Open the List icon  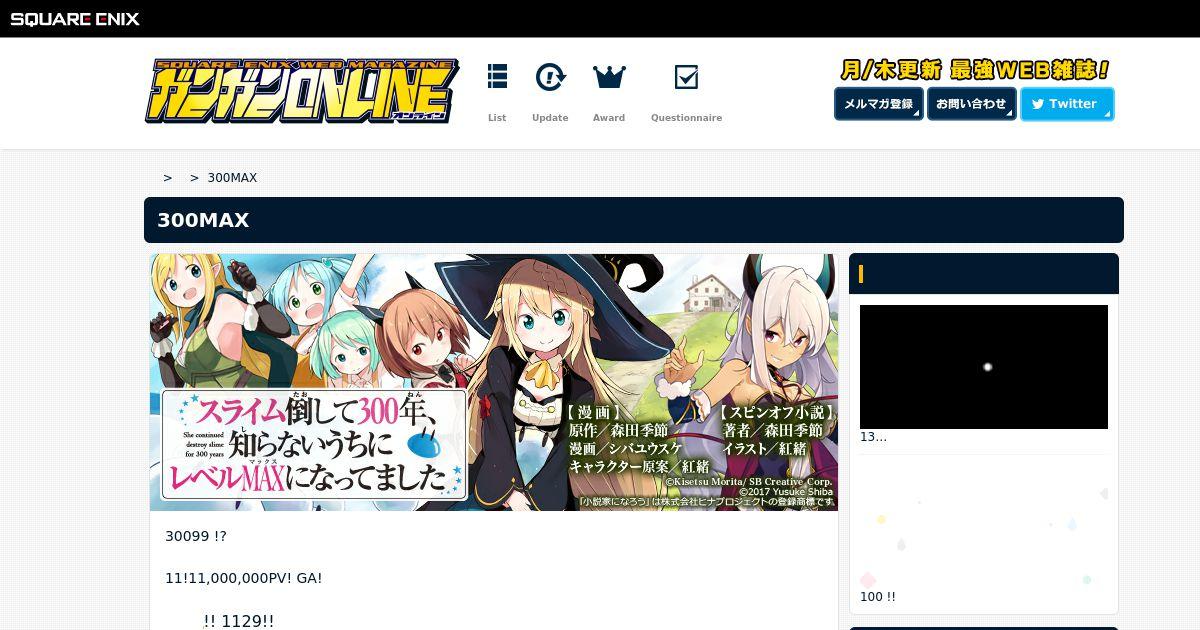coord(497,77)
